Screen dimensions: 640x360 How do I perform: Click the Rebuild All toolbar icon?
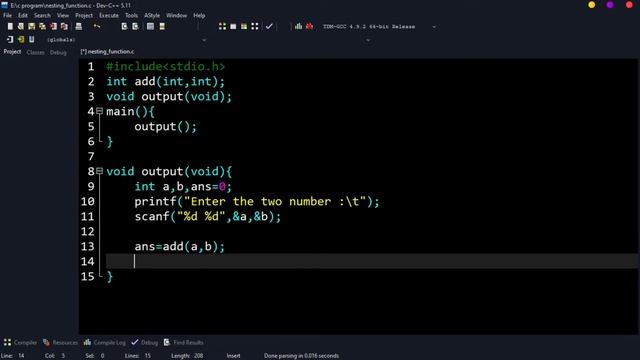[x=255, y=27]
